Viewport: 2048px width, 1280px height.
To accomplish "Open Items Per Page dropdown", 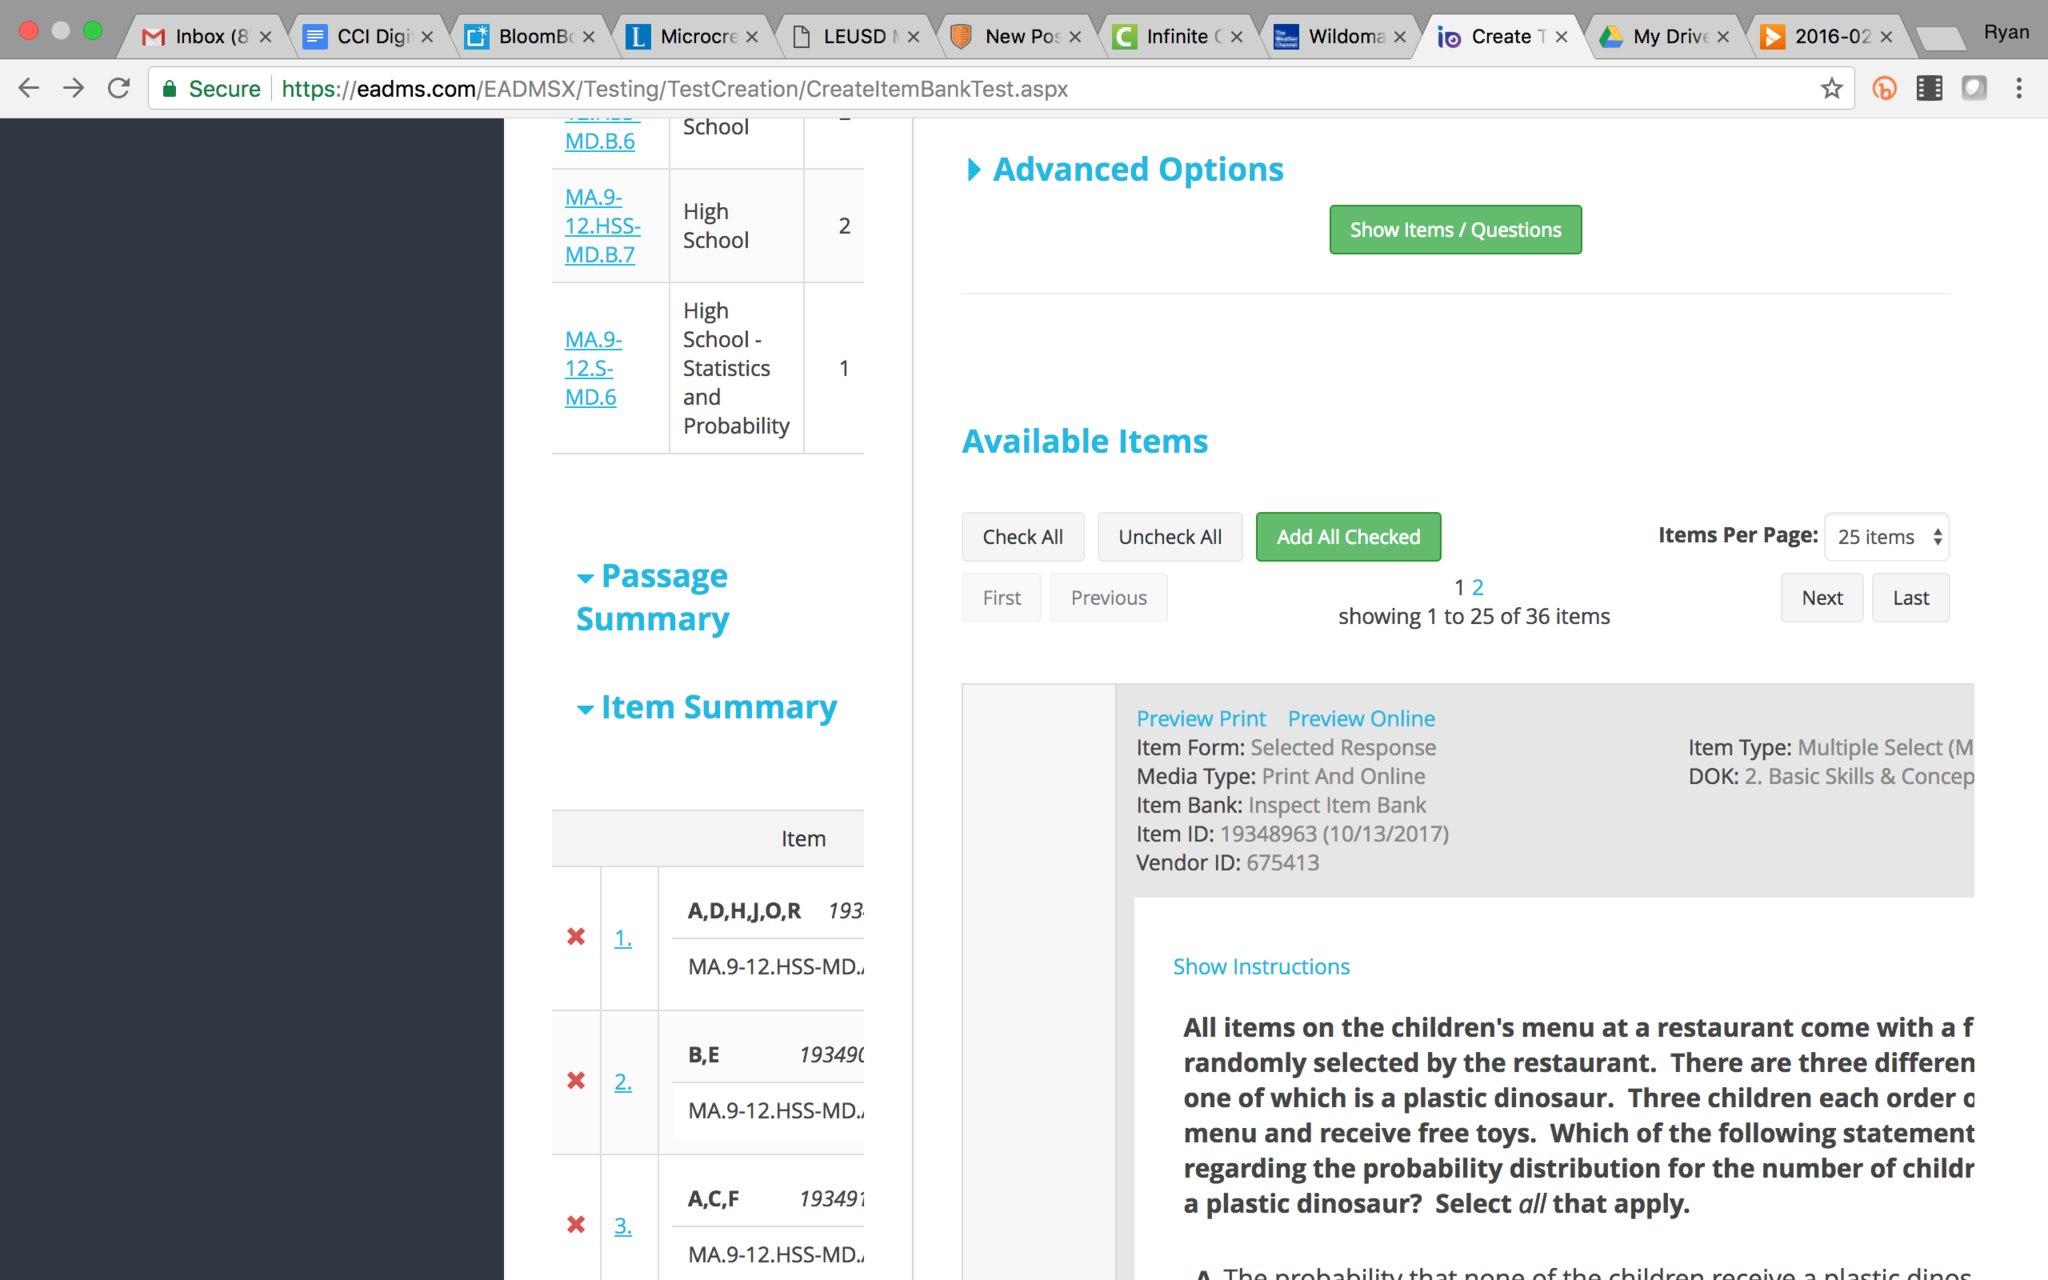I will click(1886, 537).
